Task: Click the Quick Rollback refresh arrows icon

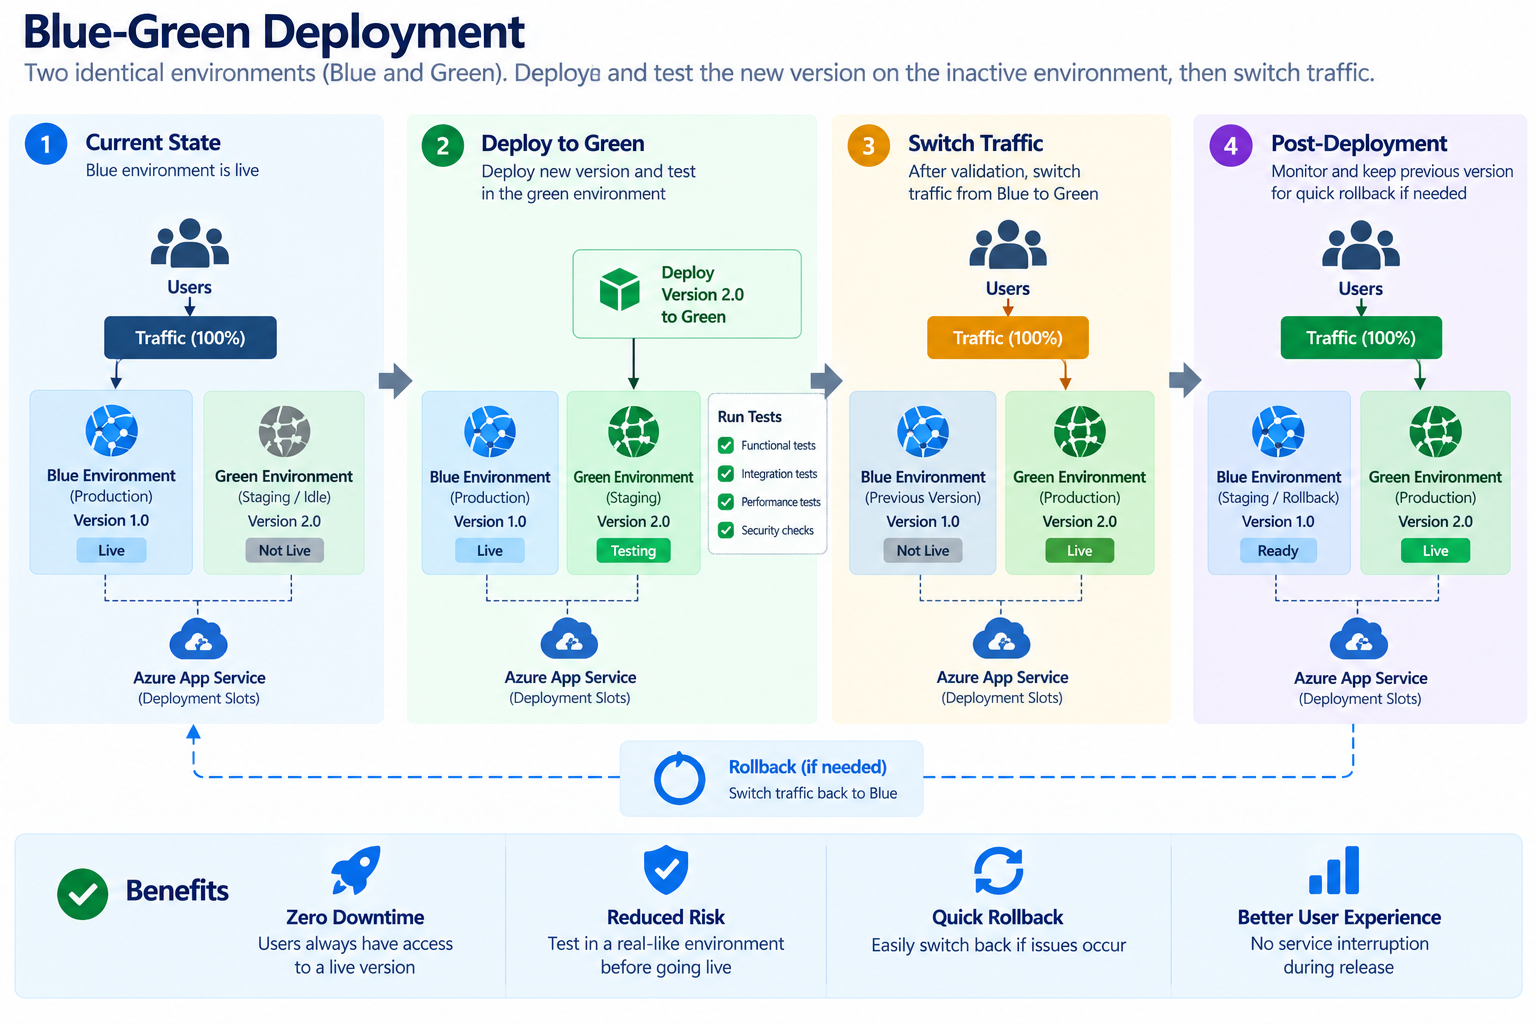Action: pos(999,870)
